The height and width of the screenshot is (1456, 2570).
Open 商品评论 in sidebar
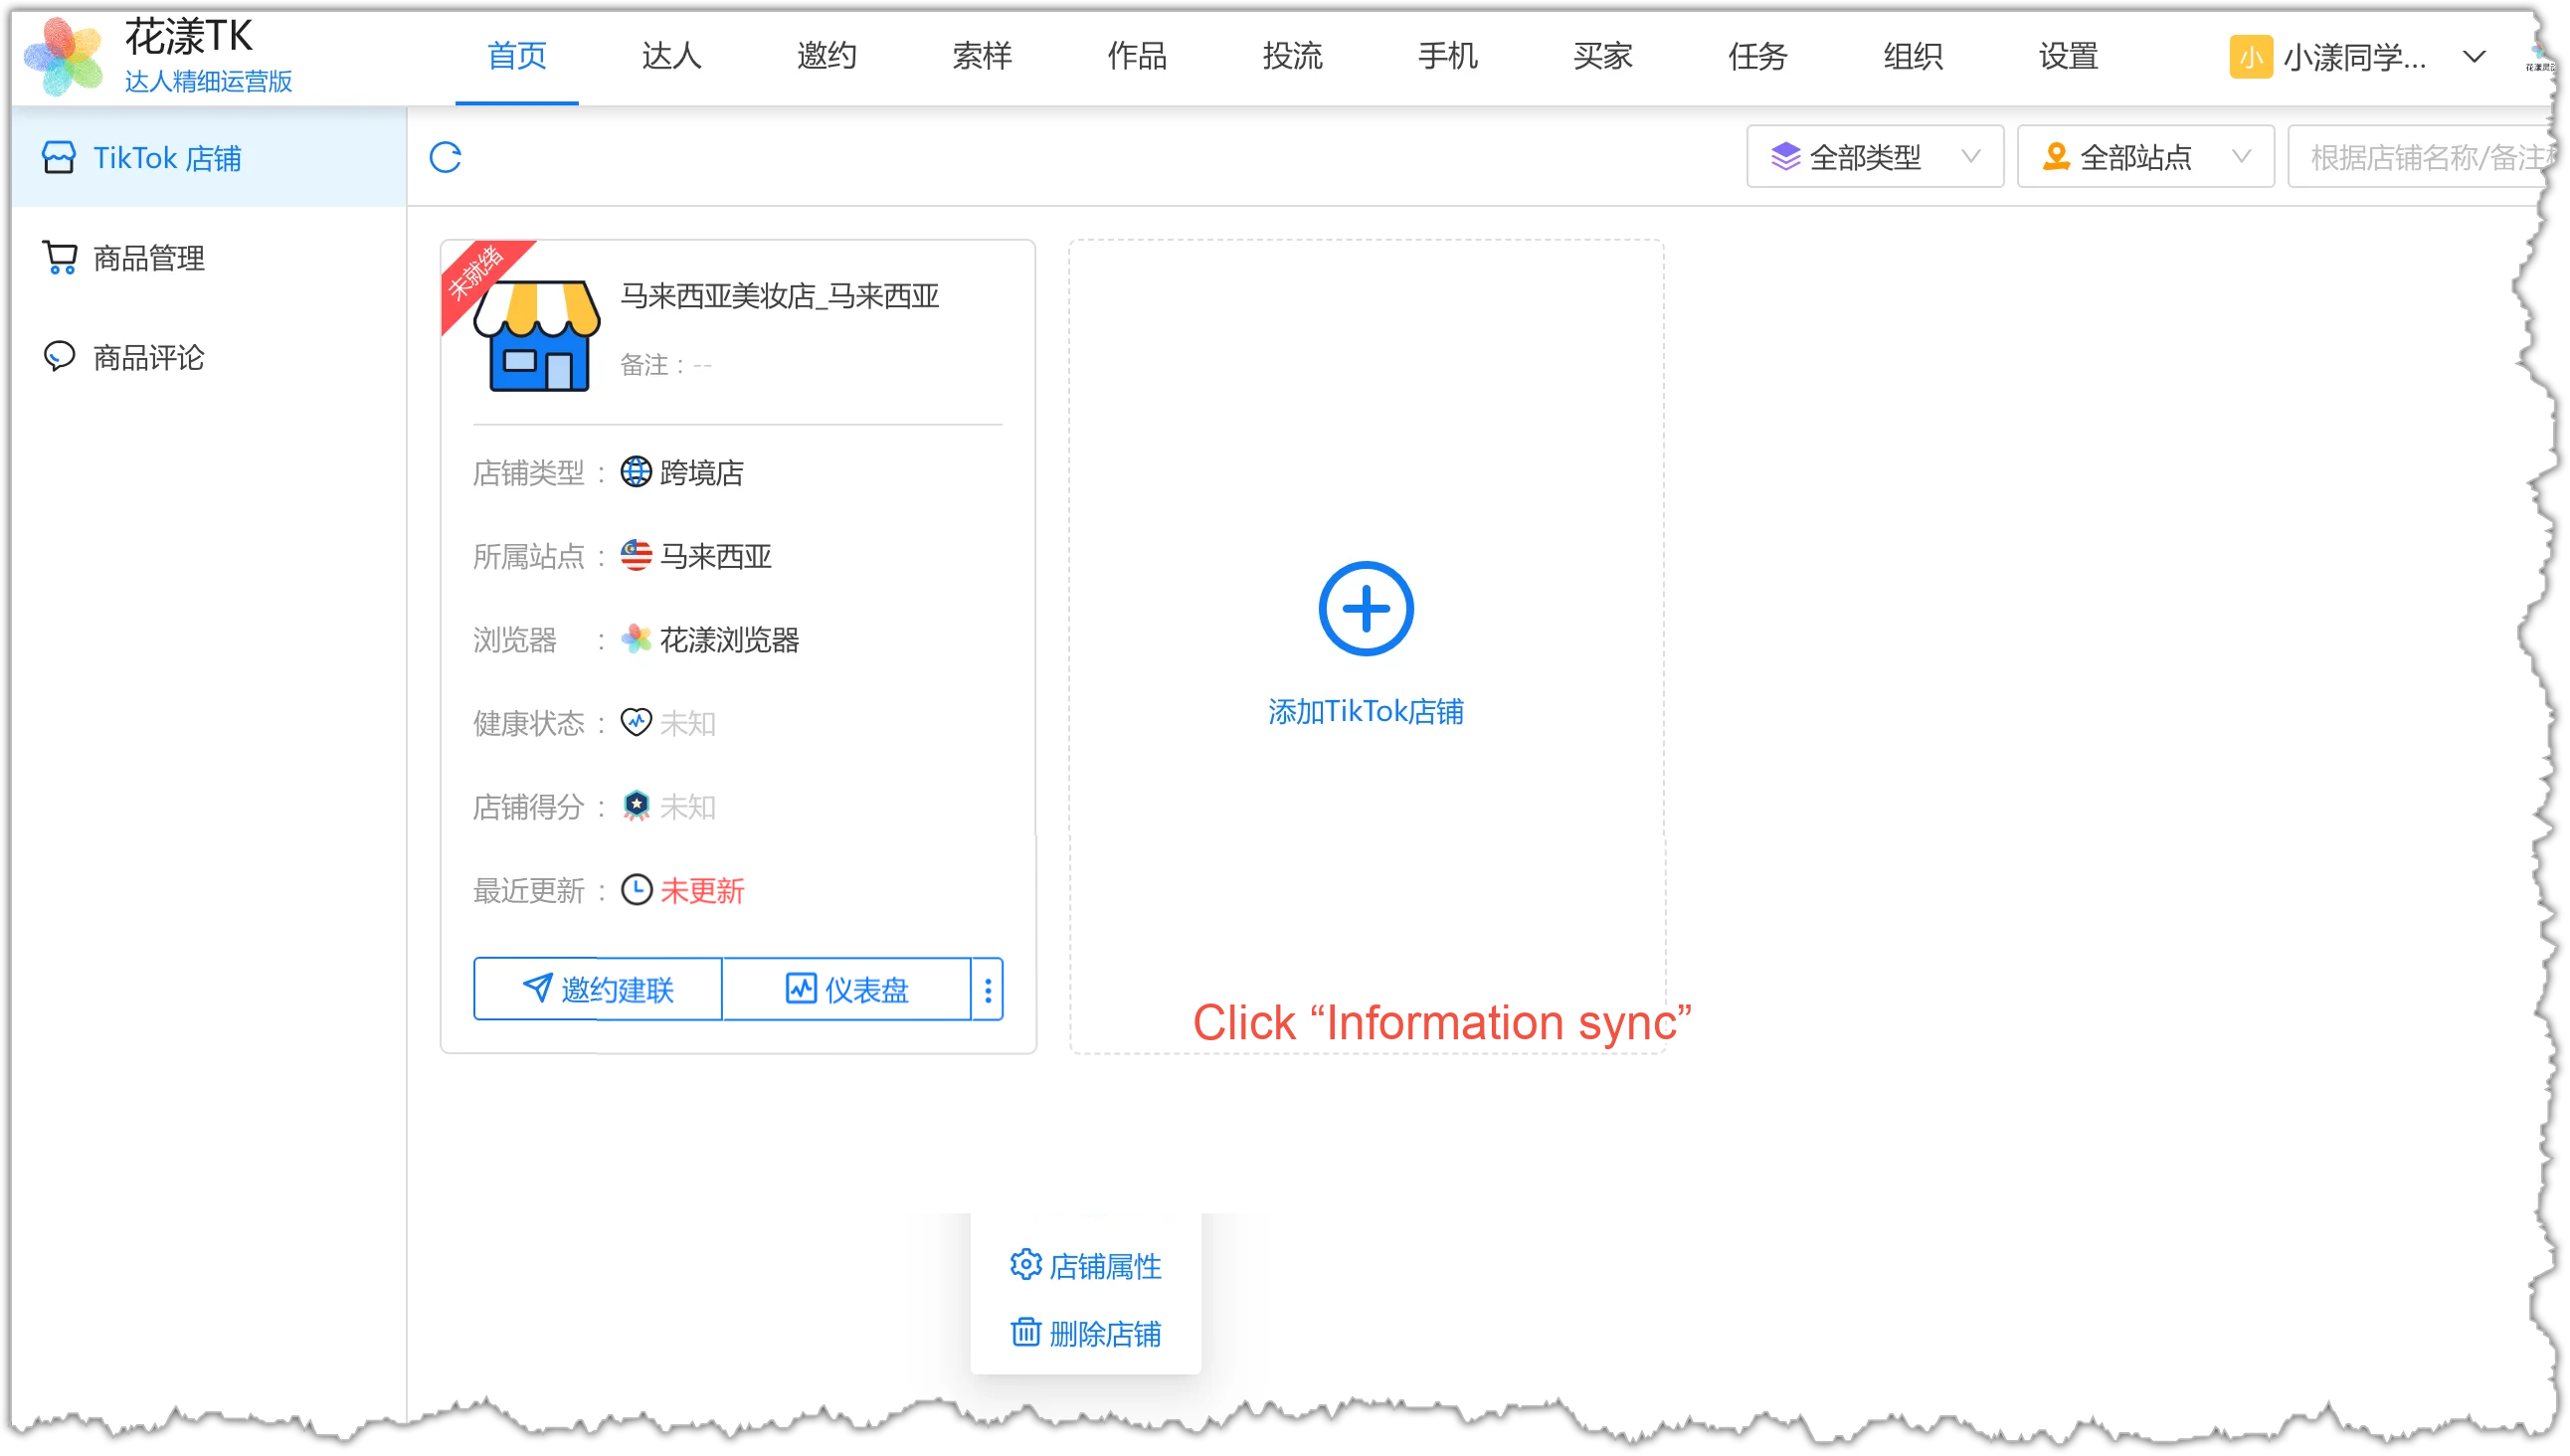(x=208, y=357)
